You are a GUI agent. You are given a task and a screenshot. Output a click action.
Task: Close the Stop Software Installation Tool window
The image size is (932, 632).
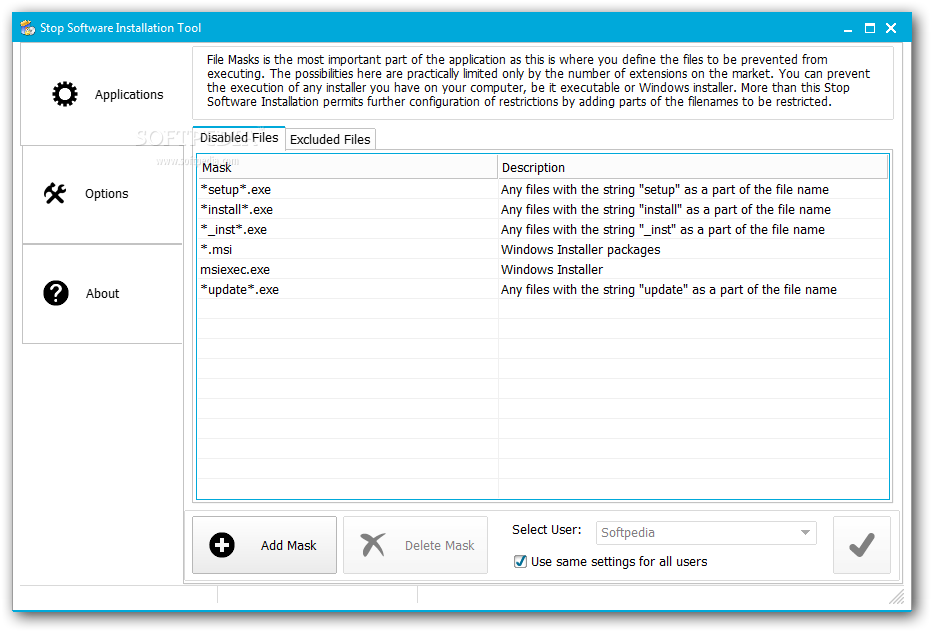(890, 28)
